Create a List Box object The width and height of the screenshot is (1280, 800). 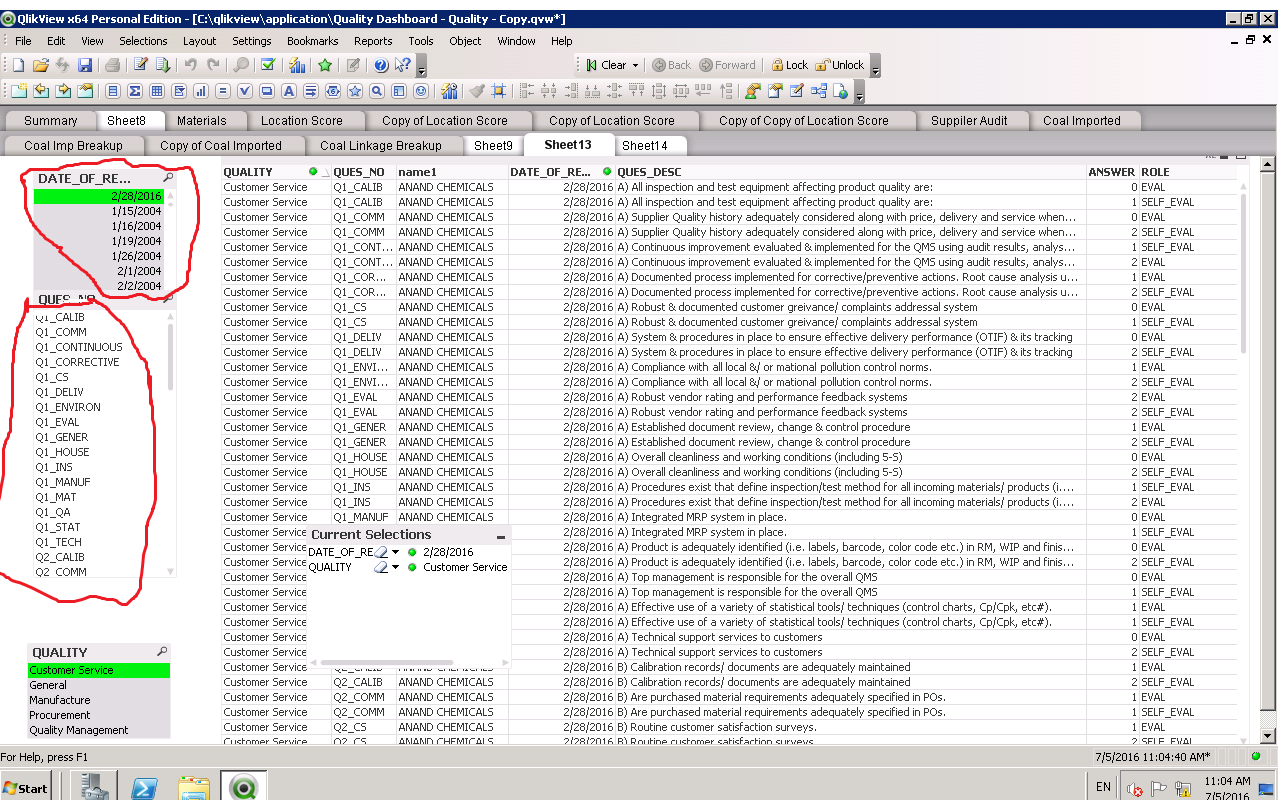[x=113, y=91]
